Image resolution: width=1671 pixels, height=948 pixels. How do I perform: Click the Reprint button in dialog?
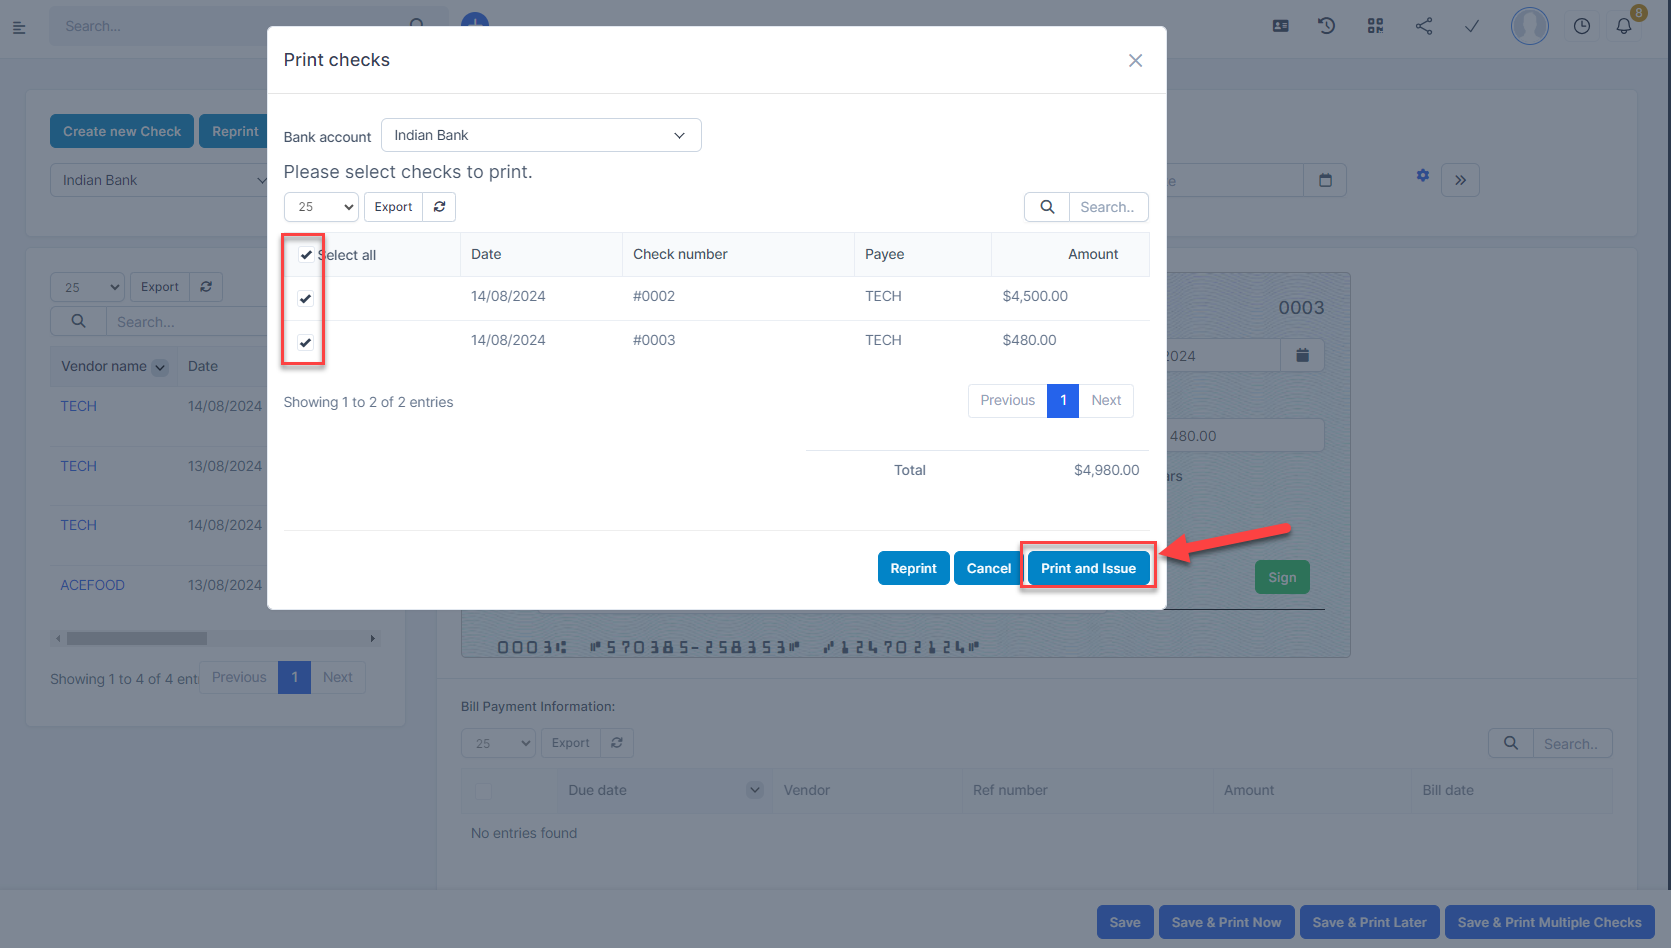pyautogui.click(x=913, y=568)
